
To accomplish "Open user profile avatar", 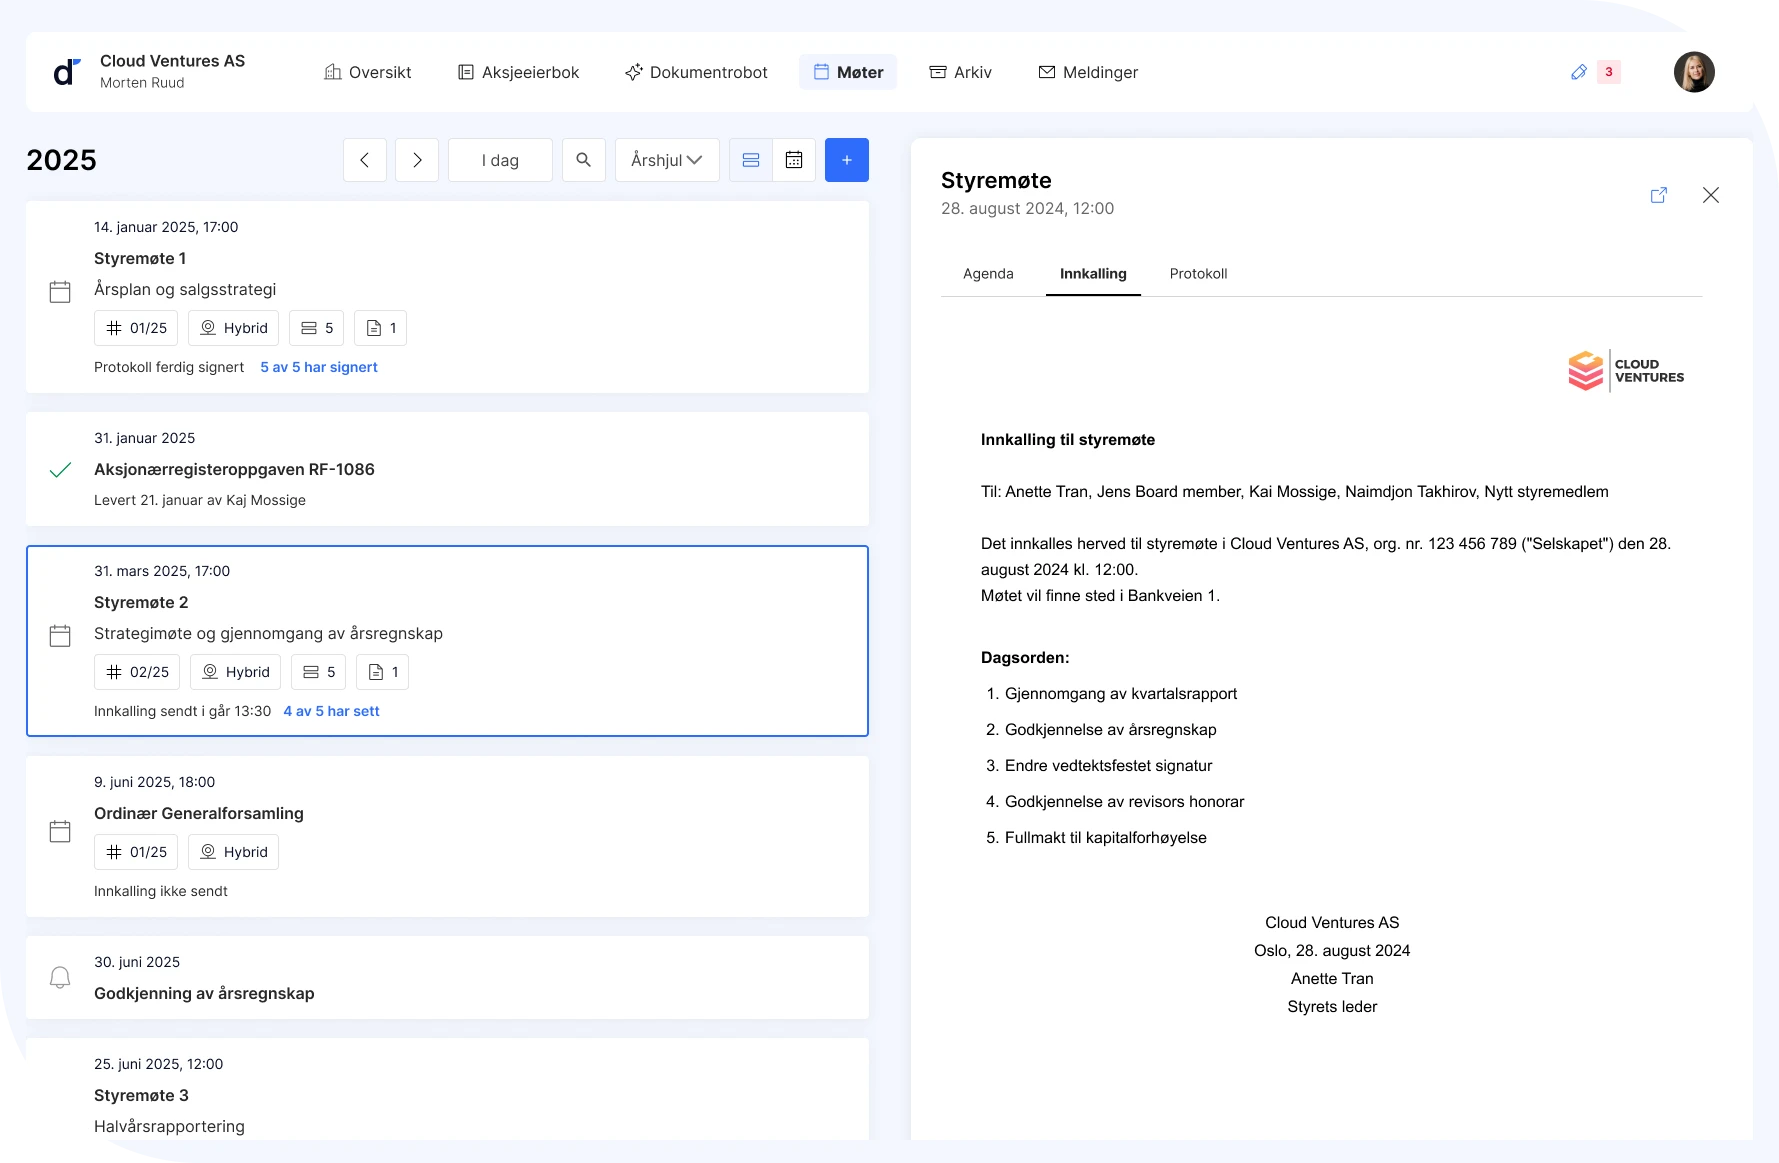I will click(x=1693, y=72).
